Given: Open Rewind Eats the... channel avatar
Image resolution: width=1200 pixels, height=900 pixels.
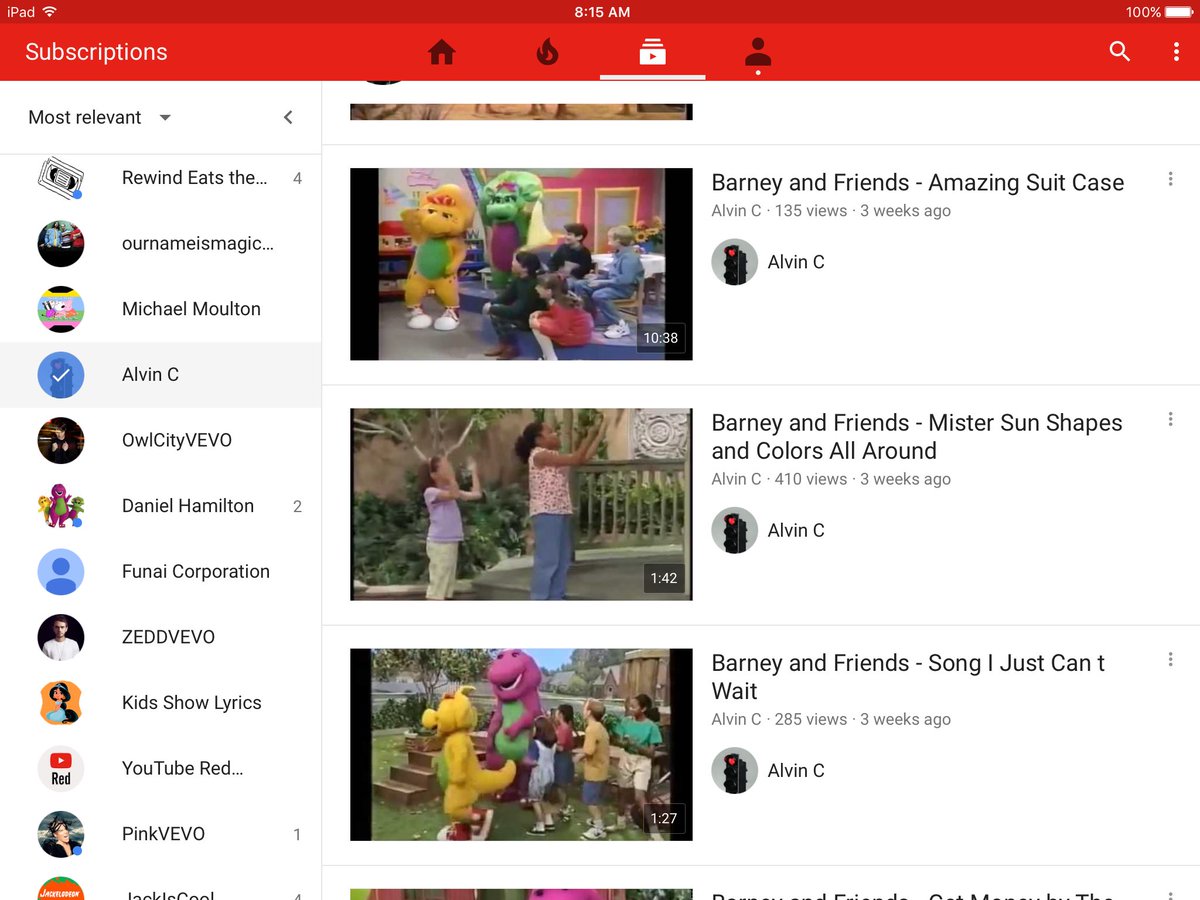Looking at the screenshot, I should [x=61, y=178].
